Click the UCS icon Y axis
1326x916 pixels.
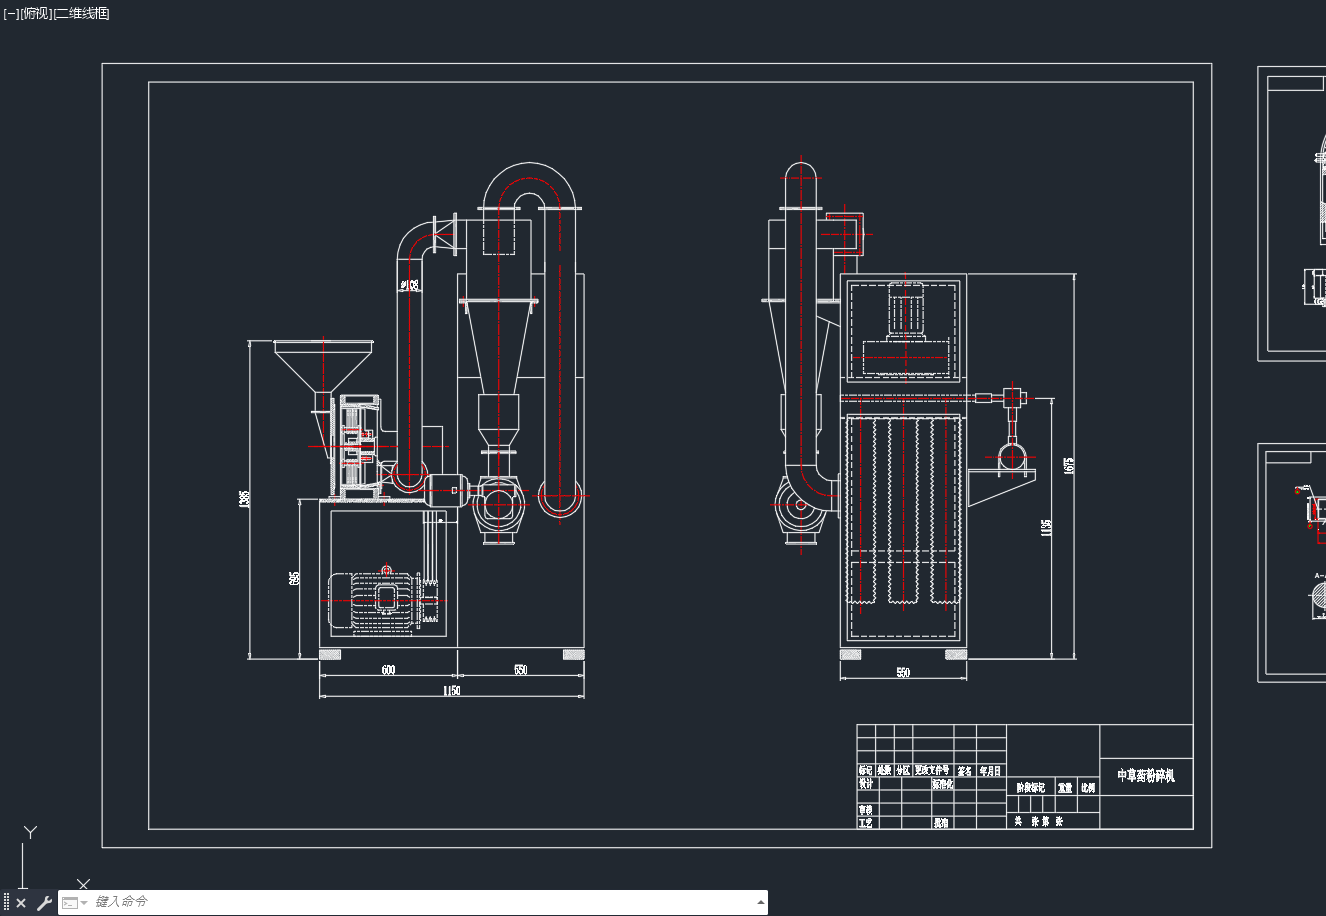[30, 832]
